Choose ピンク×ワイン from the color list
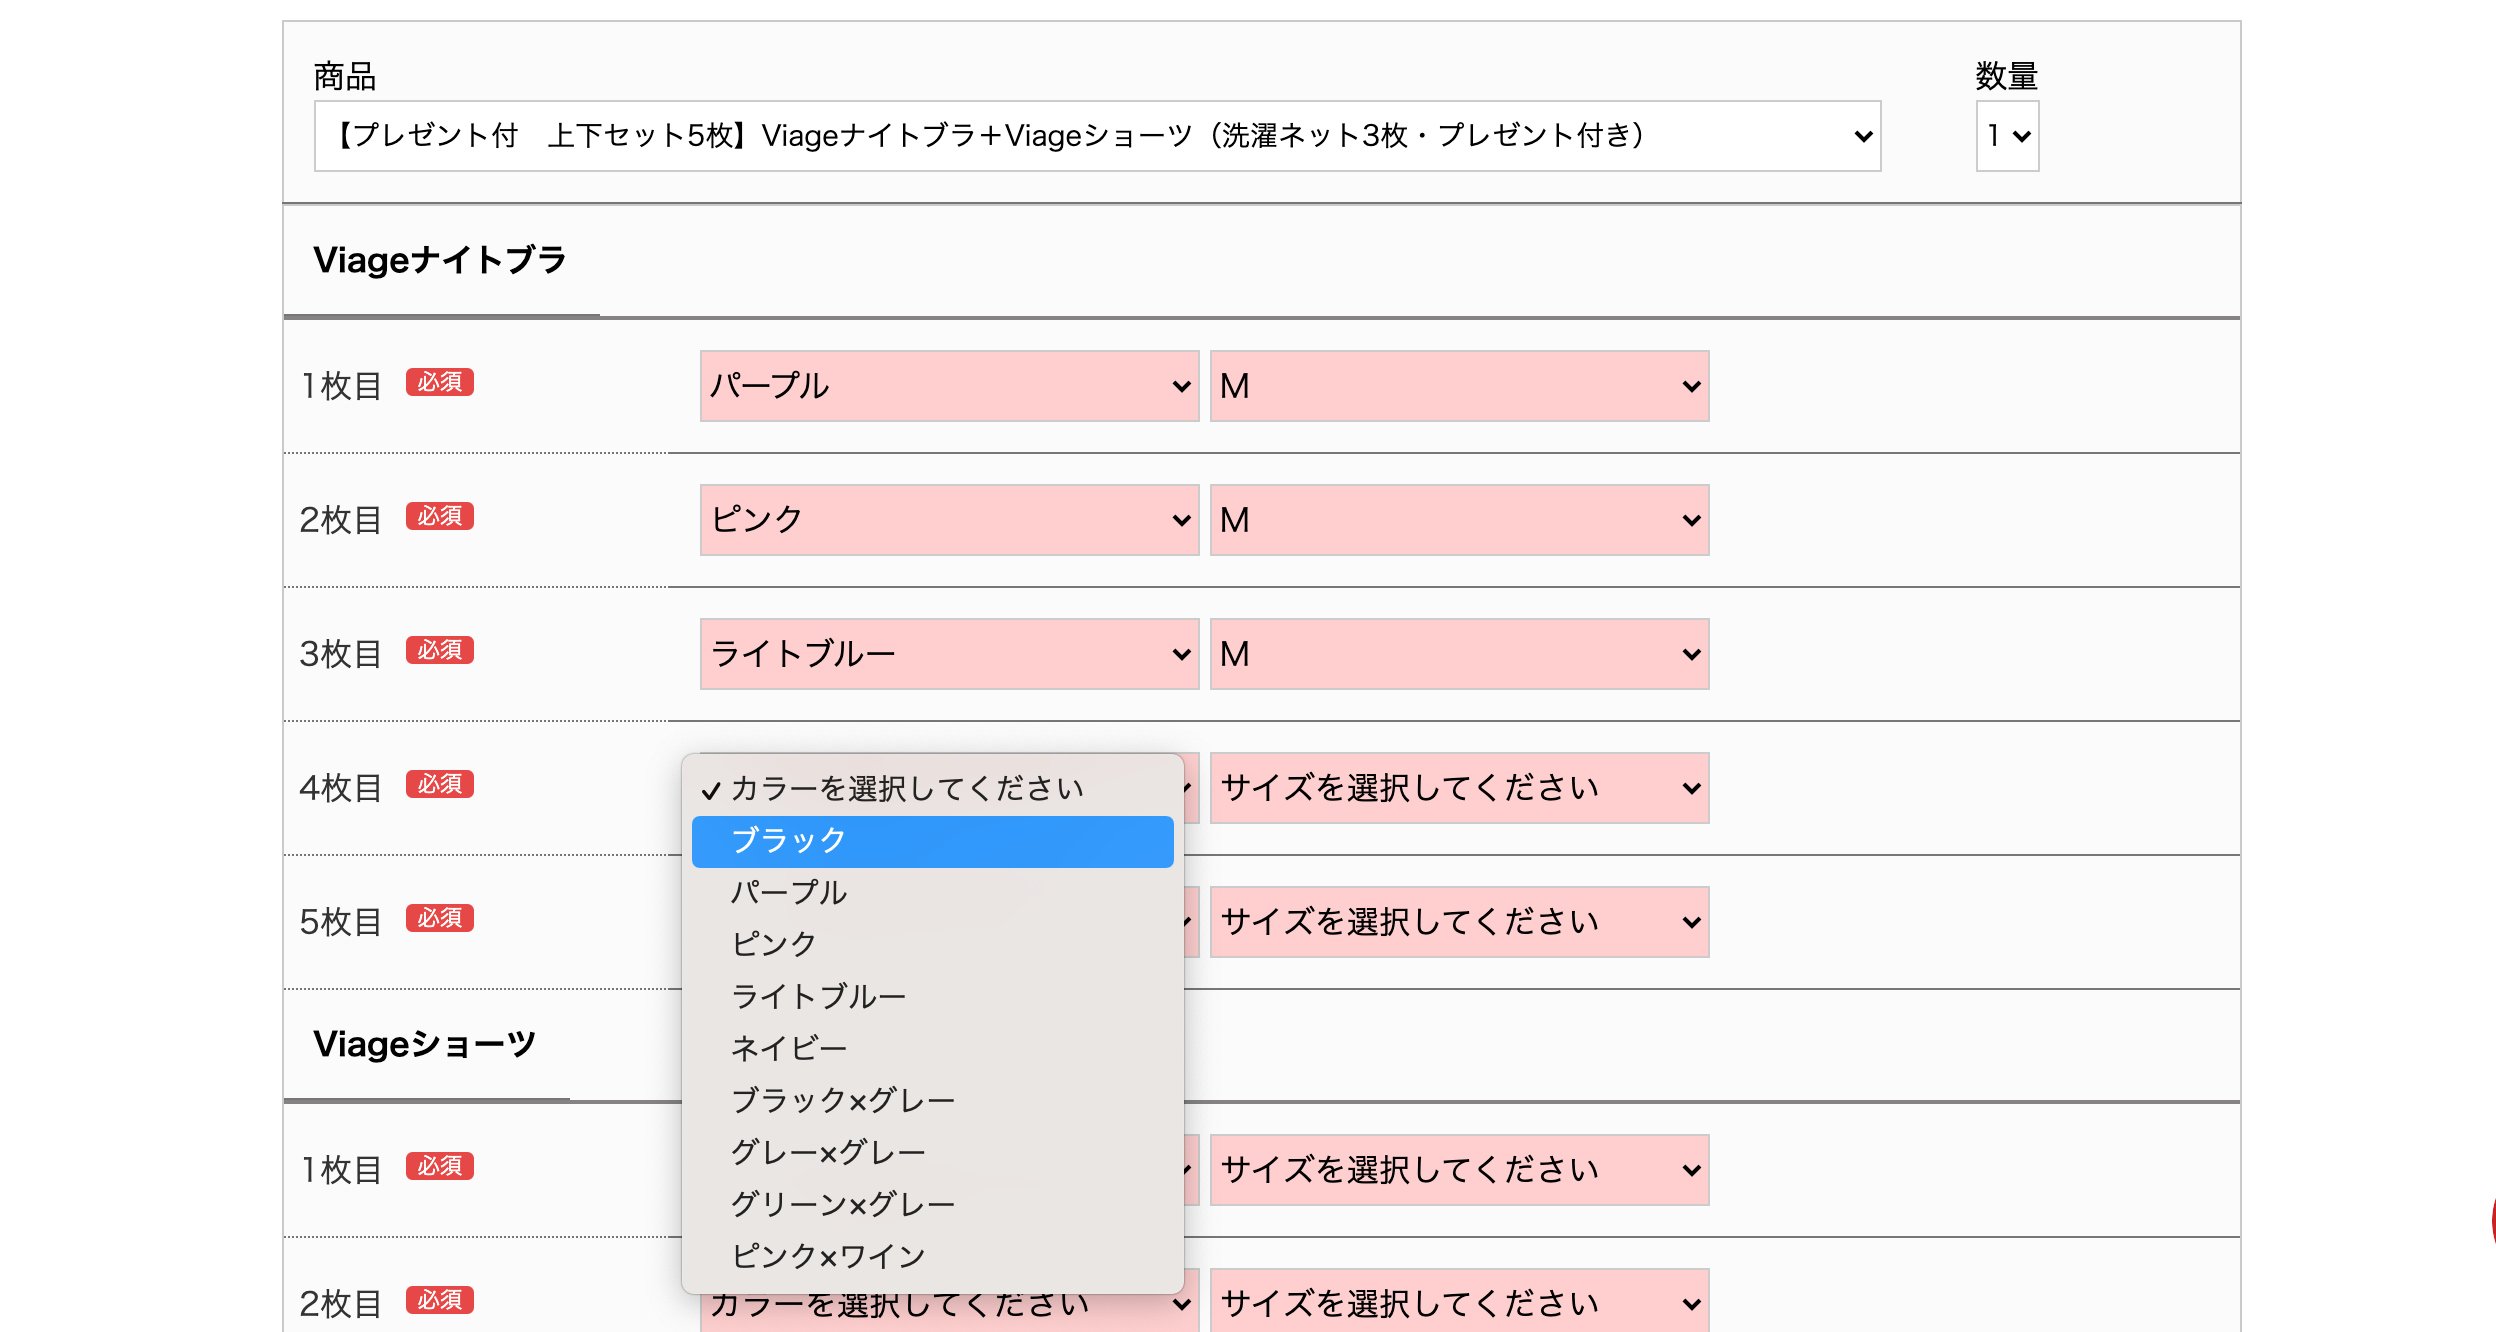2496x1332 pixels. tap(932, 1257)
